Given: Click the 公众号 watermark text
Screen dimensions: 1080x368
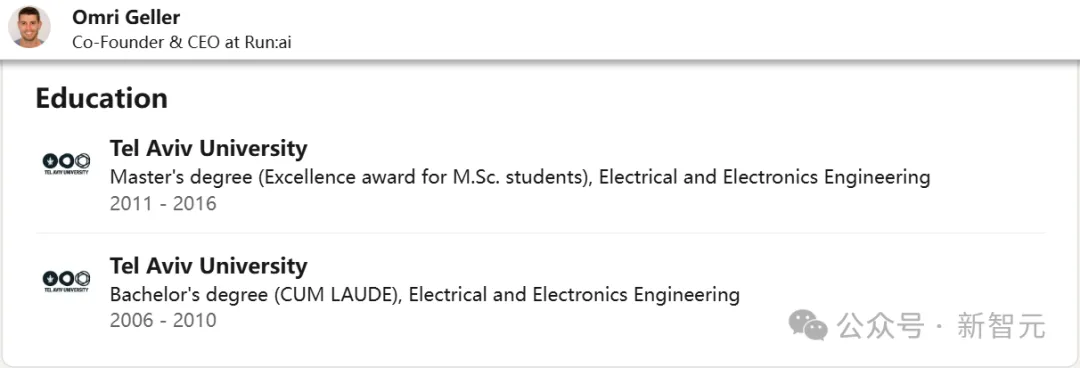Looking at the screenshot, I should click(880, 325).
